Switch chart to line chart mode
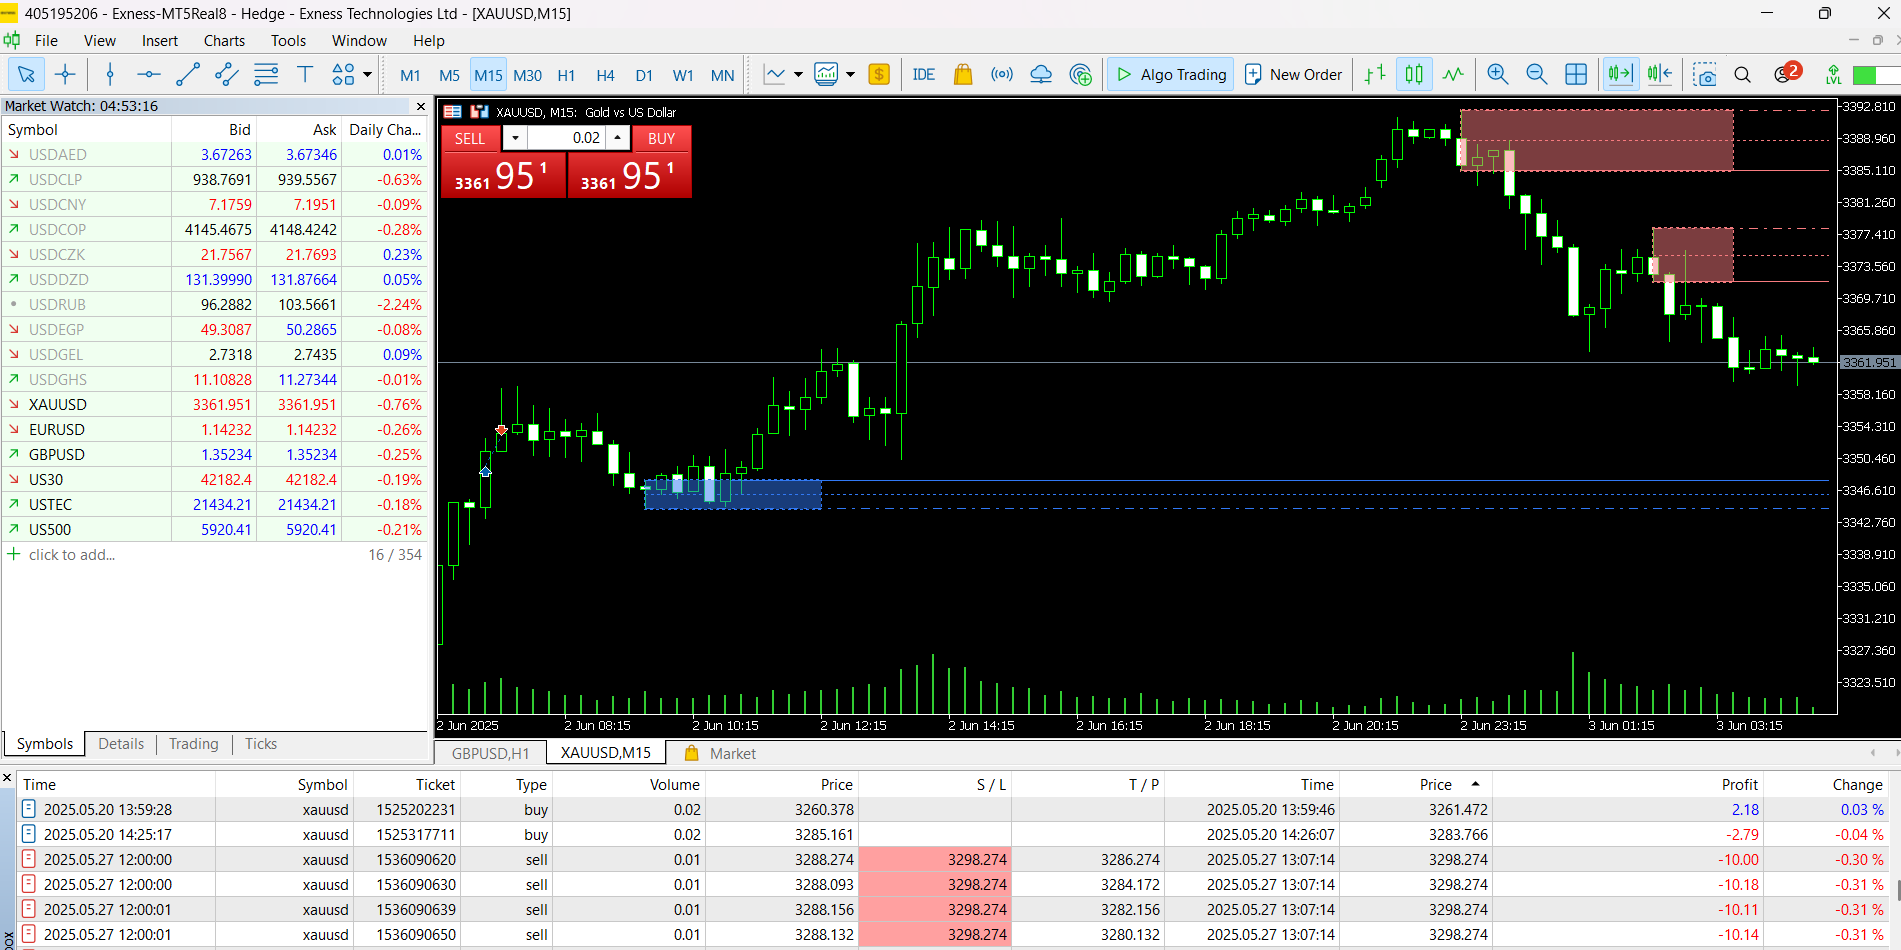Image resolution: width=1901 pixels, height=950 pixels. click(1453, 75)
